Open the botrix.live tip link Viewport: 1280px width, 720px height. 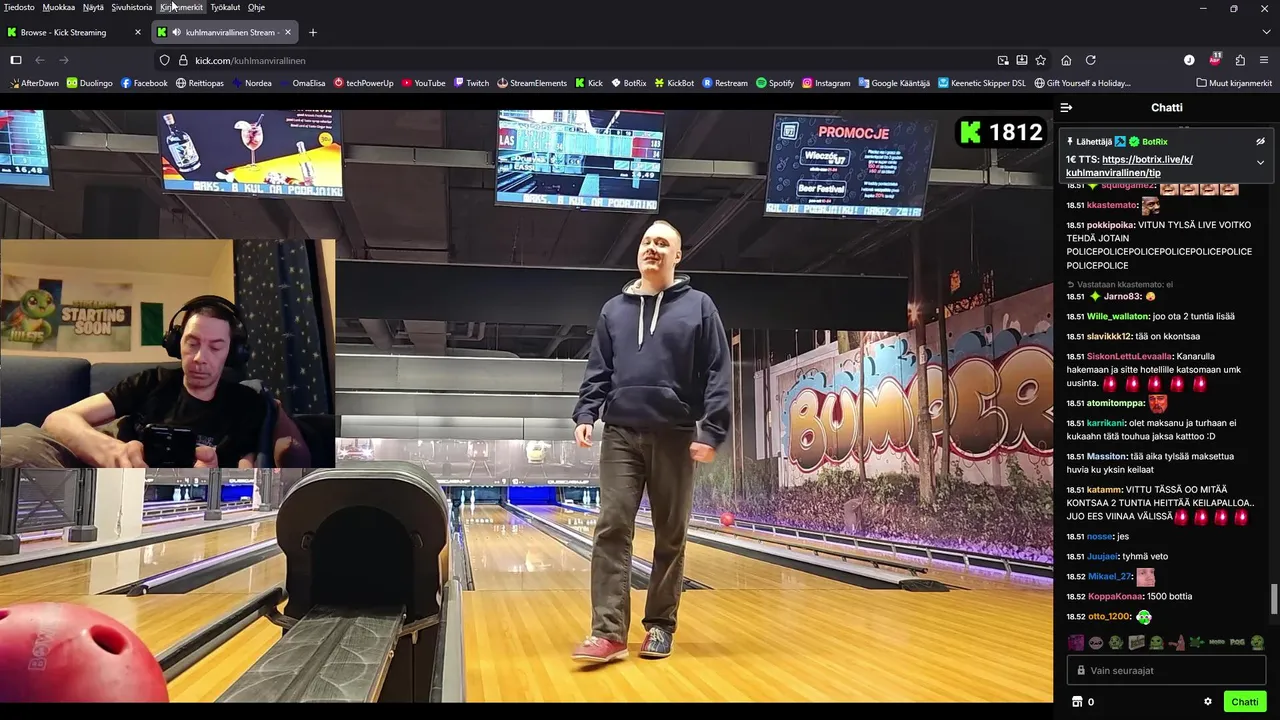pyautogui.click(x=1129, y=166)
